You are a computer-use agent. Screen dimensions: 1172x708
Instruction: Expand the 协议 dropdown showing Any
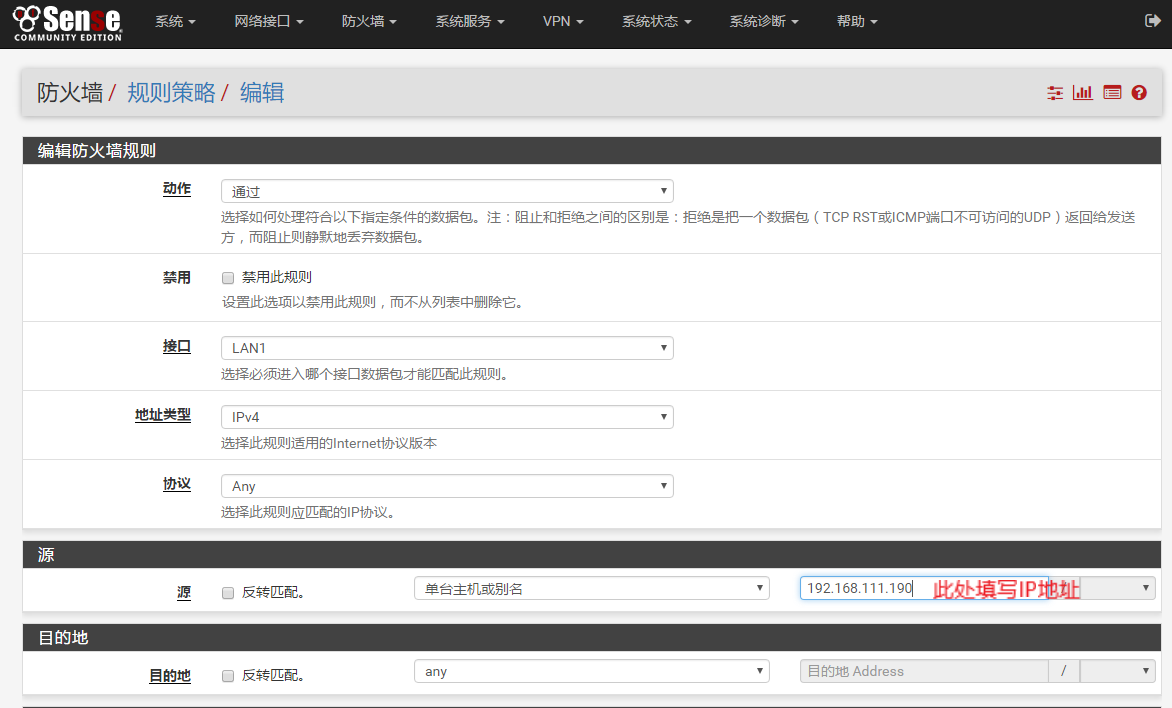coord(446,486)
